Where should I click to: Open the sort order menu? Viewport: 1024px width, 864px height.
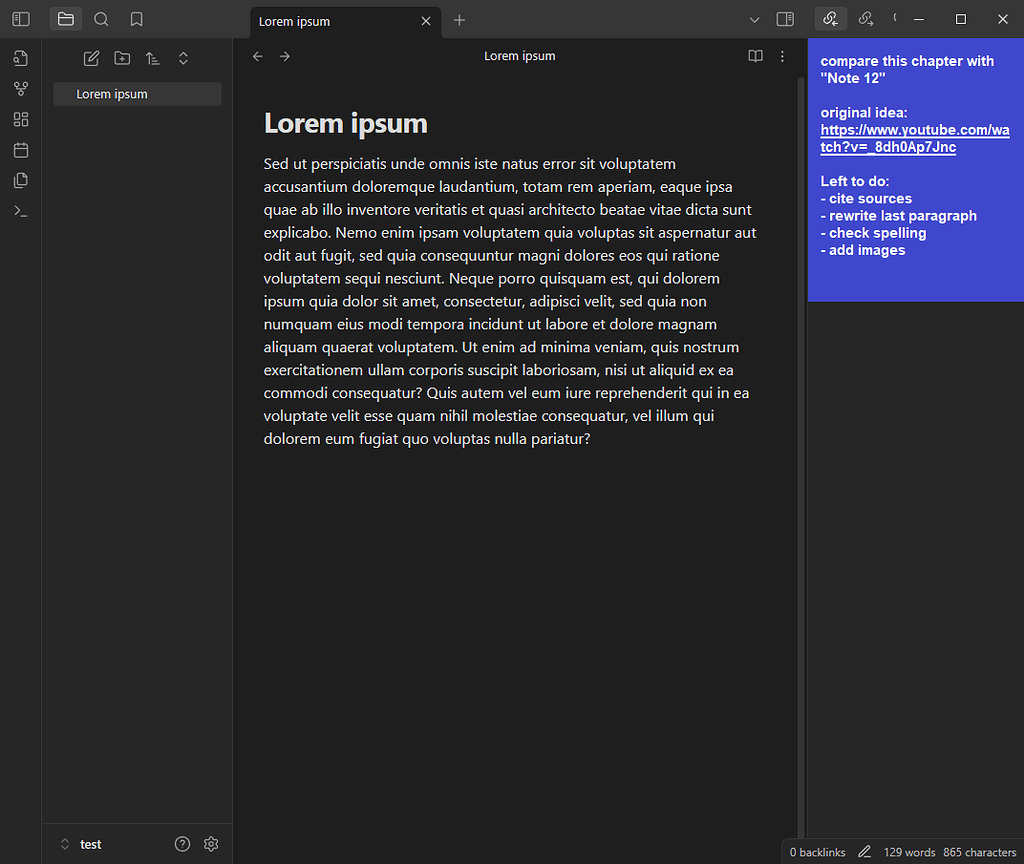(x=152, y=59)
